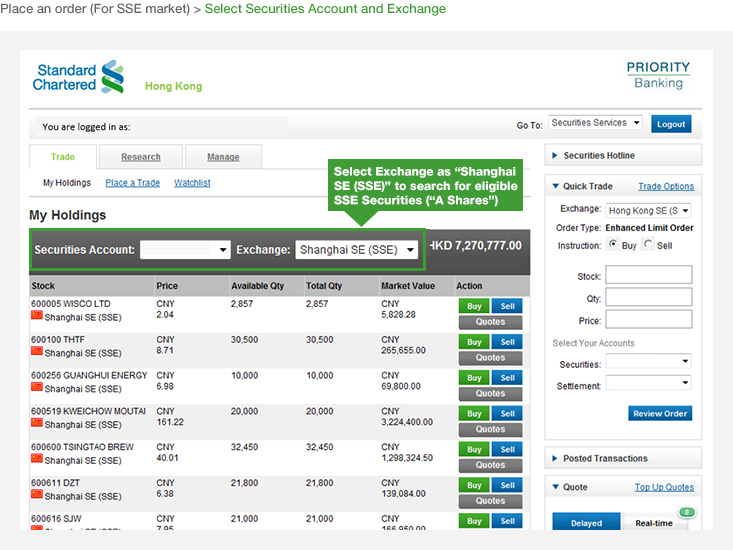Click the Standard Chartered logo
The width and height of the screenshot is (733, 550).
[78, 77]
